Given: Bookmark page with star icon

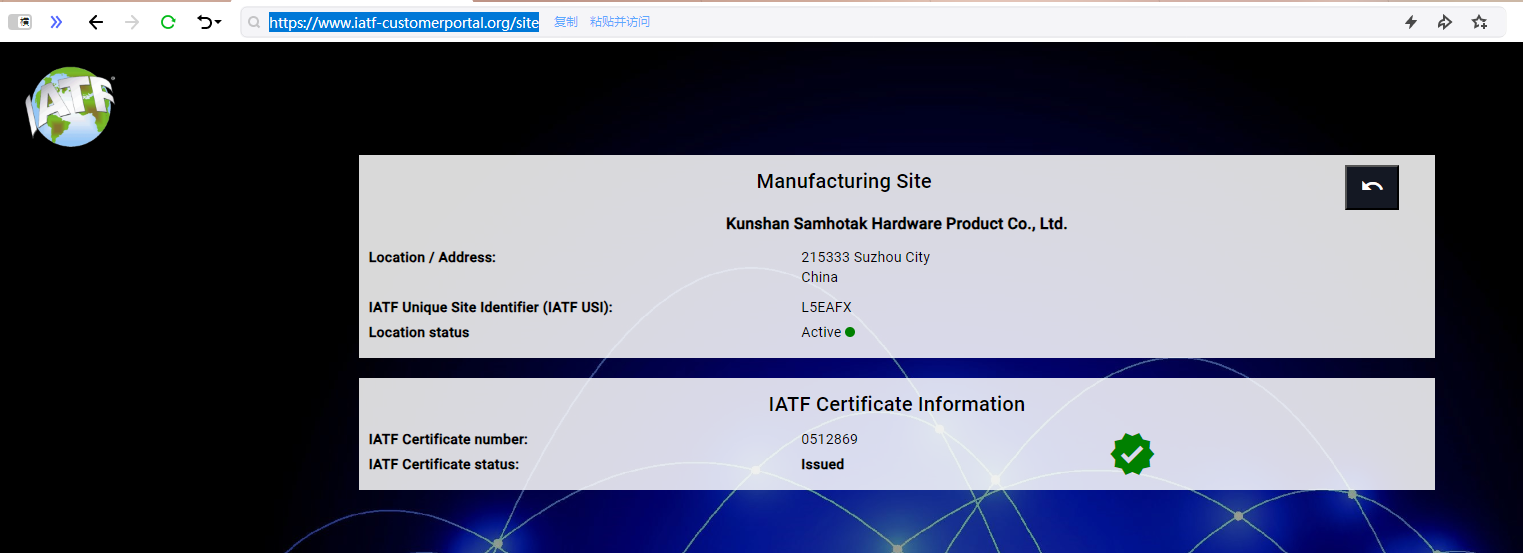Looking at the screenshot, I should coord(1480,22).
